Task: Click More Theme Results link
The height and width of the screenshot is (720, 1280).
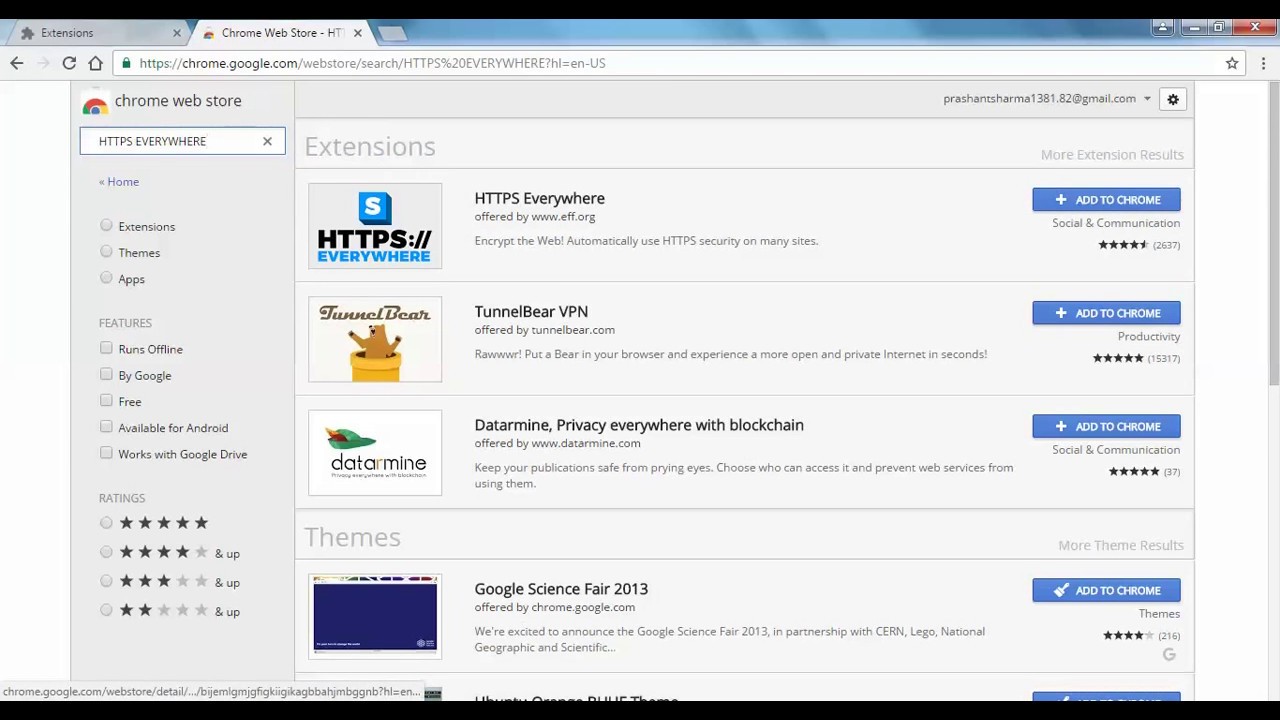Action: point(1121,545)
